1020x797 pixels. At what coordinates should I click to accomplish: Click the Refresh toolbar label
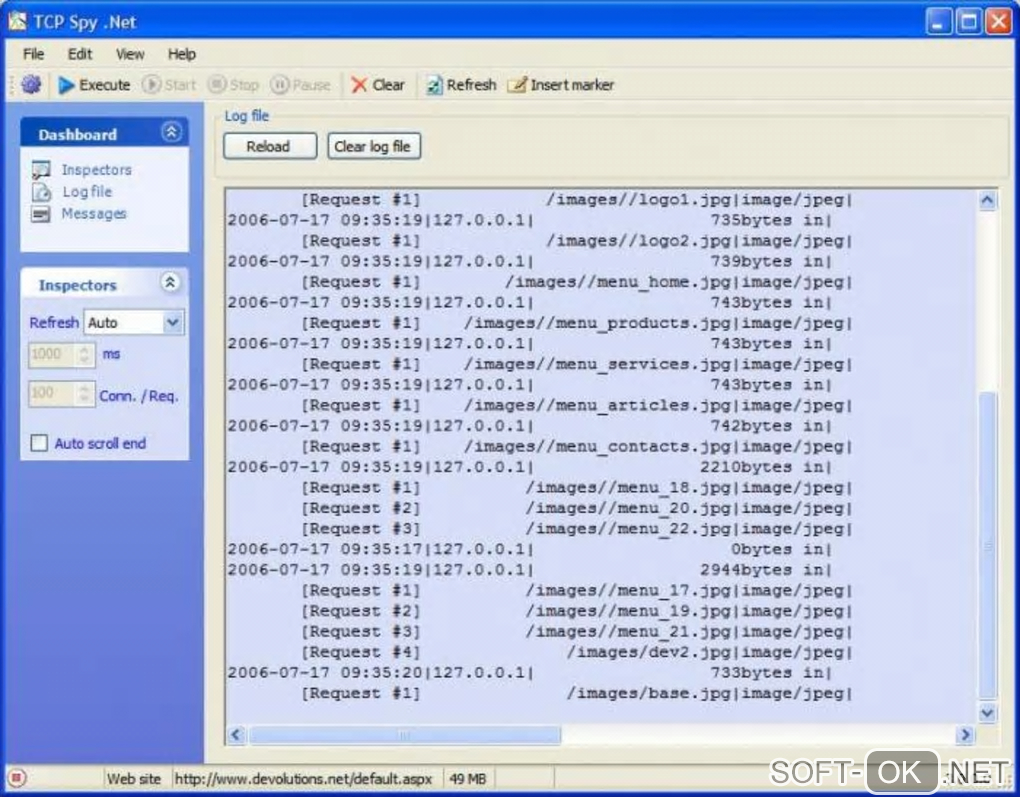471,85
